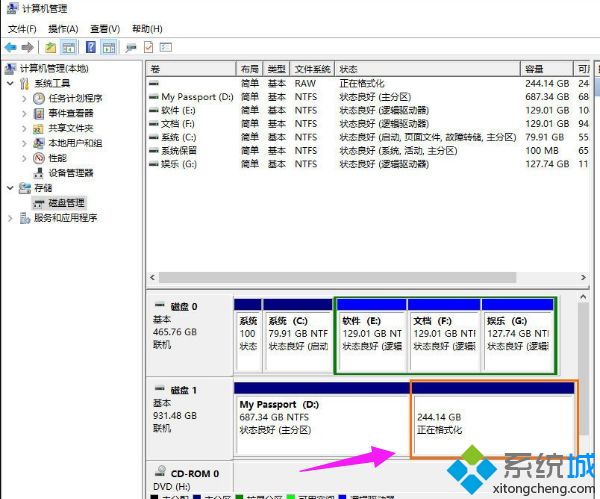Select the 软件 (E:) partition block
Image resolution: width=600 pixels, height=499 pixels.
[x=372, y=336]
